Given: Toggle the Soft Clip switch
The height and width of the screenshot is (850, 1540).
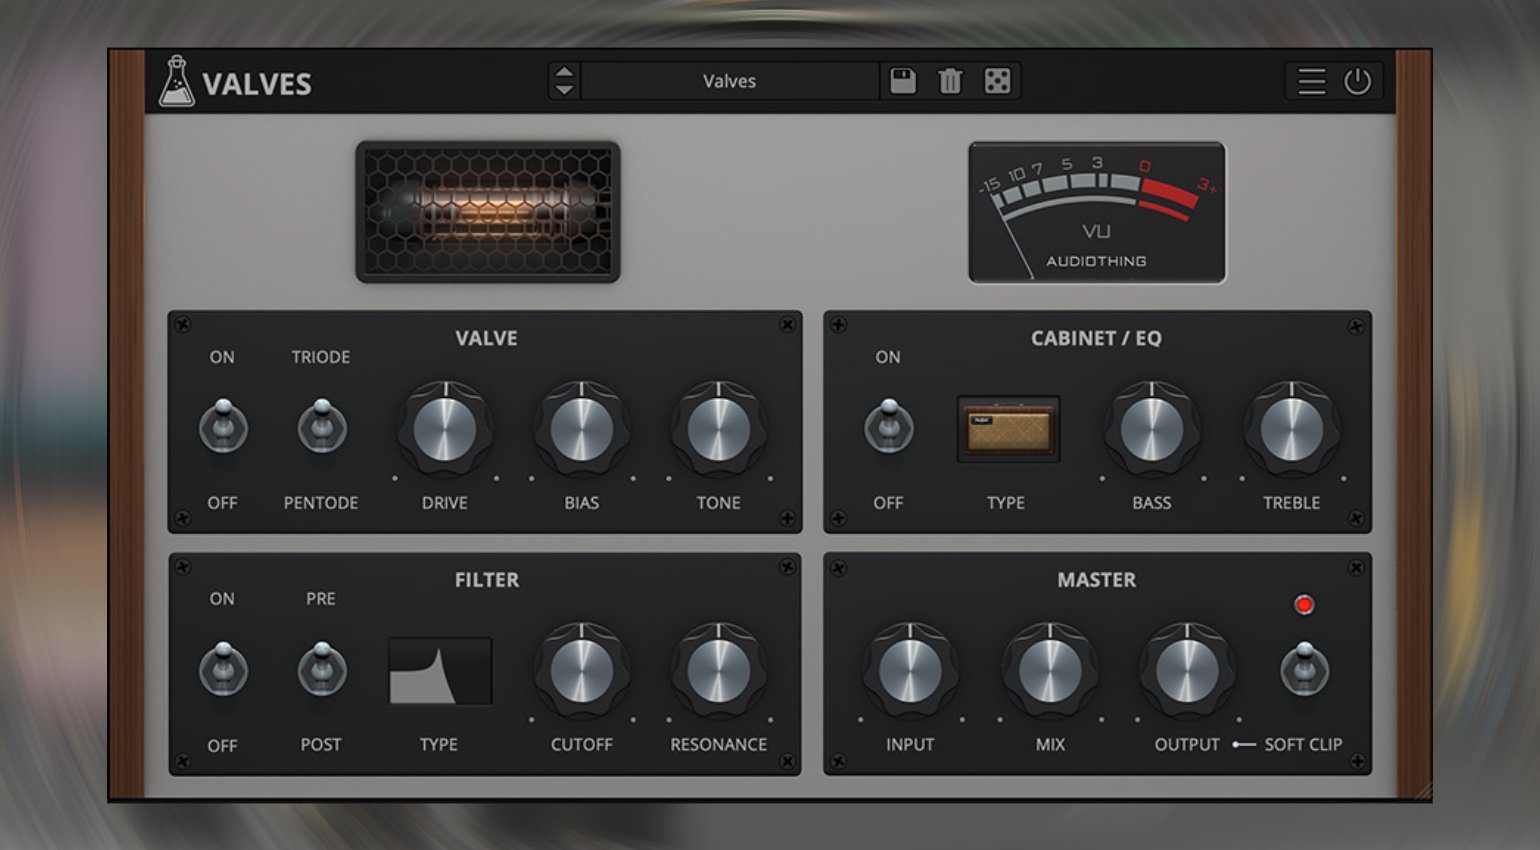Looking at the screenshot, I should pyautogui.click(x=1303, y=670).
